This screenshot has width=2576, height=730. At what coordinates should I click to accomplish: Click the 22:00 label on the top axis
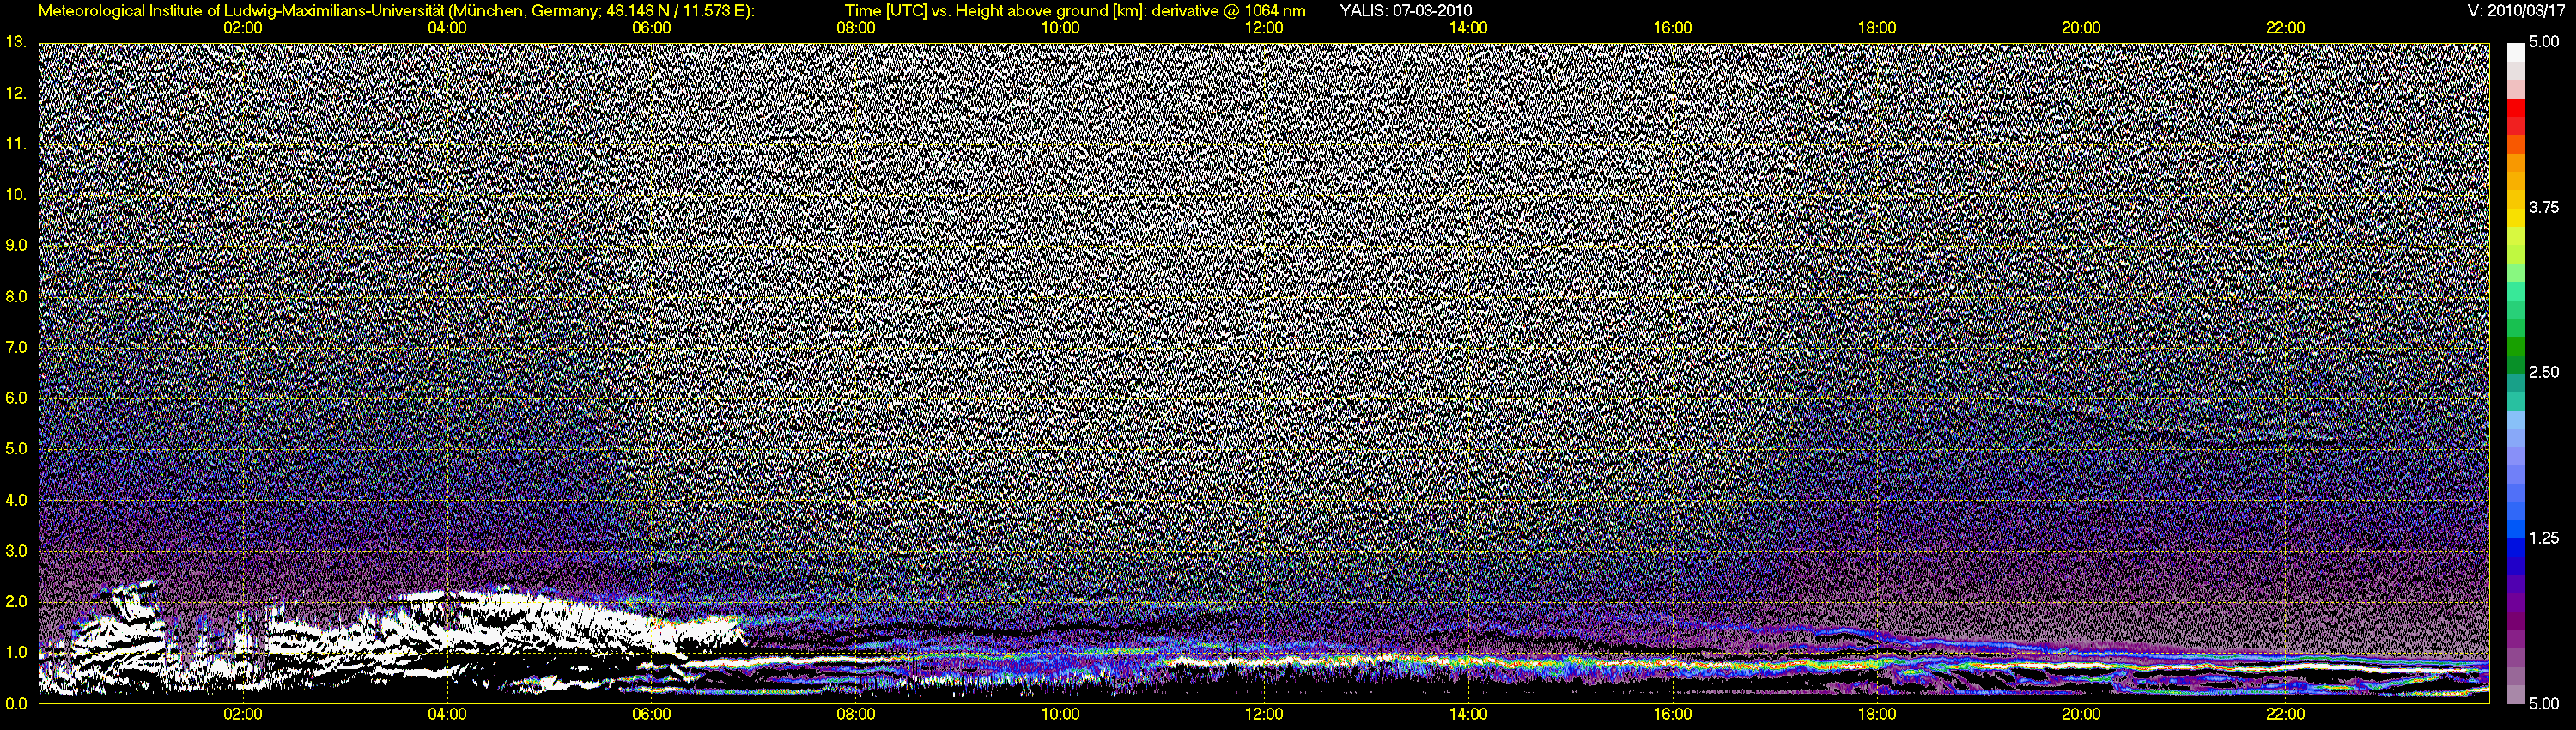pyautogui.click(x=2285, y=28)
